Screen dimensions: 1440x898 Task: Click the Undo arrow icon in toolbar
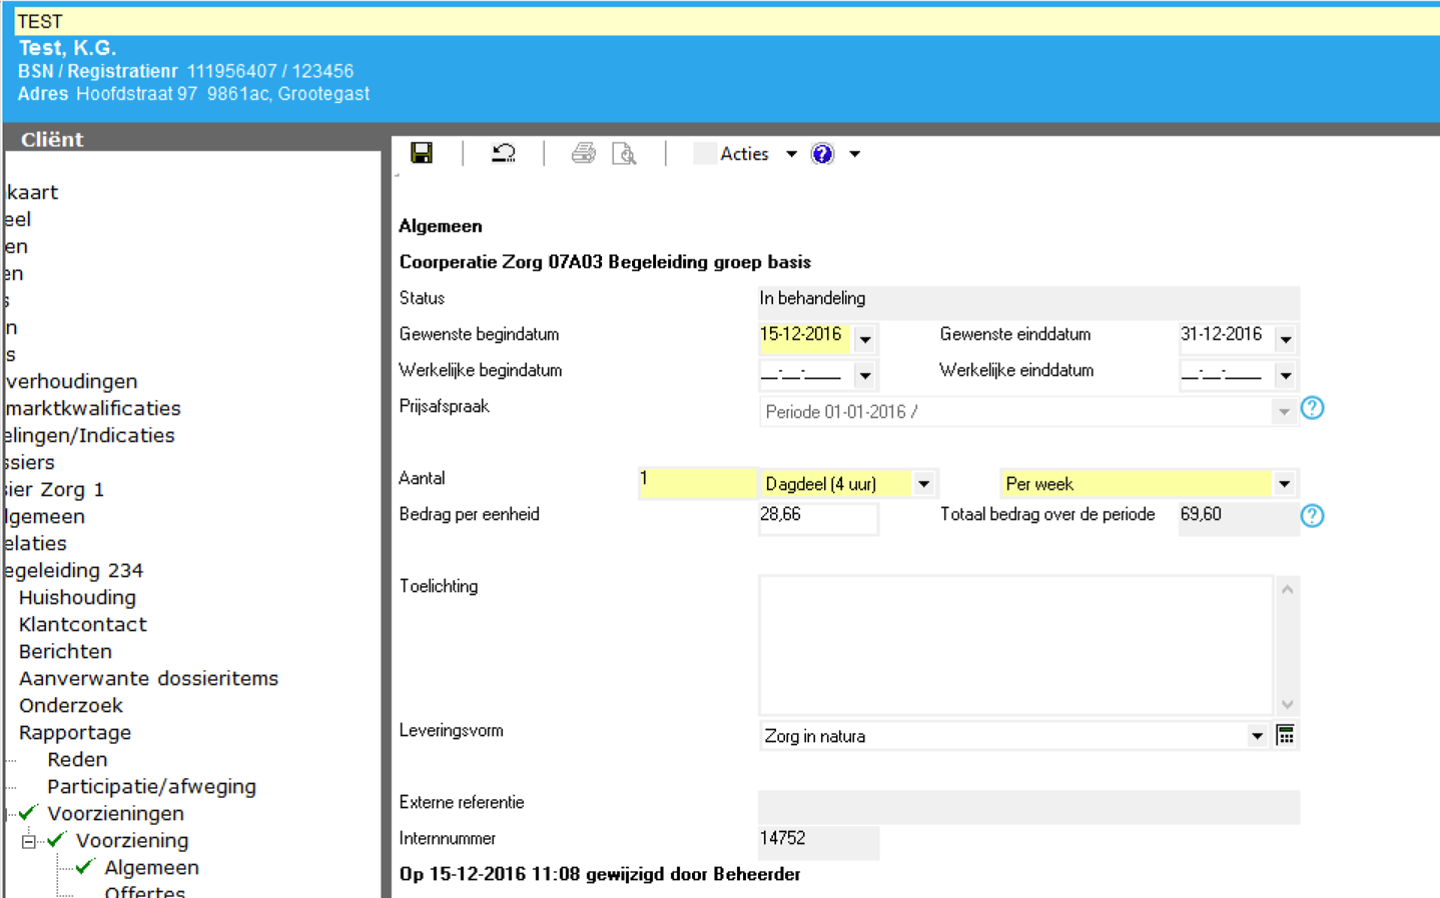[x=503, y=153]
